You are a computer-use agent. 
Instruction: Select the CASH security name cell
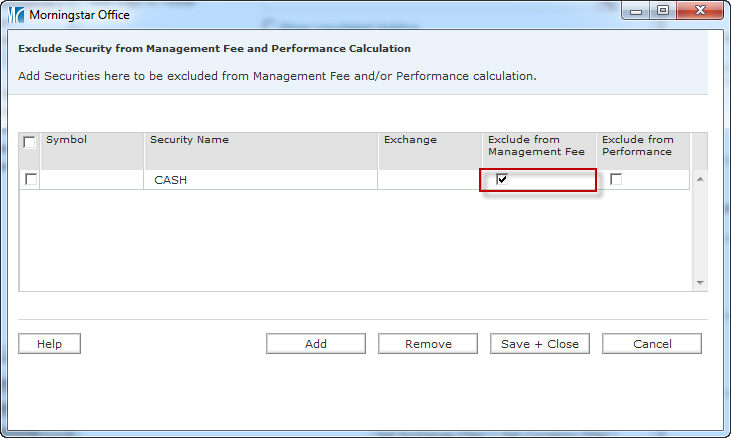260,180
